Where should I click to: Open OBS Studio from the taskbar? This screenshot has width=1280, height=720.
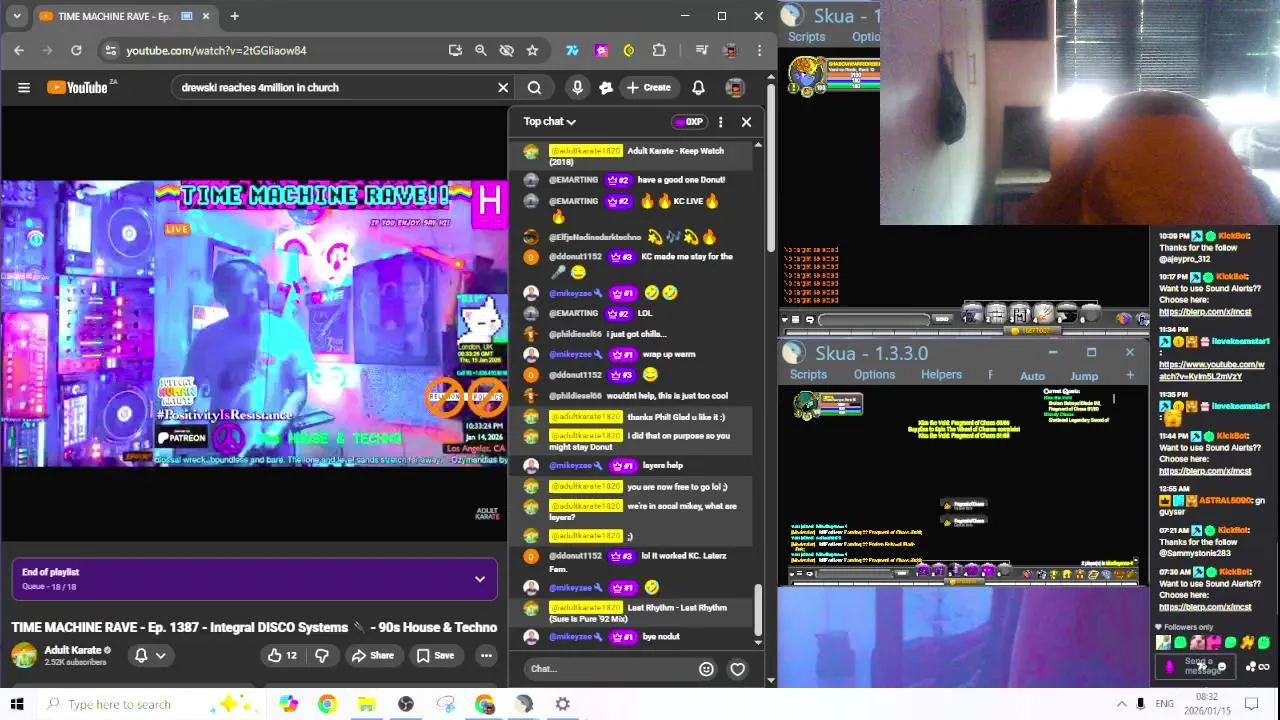point(406,704)
